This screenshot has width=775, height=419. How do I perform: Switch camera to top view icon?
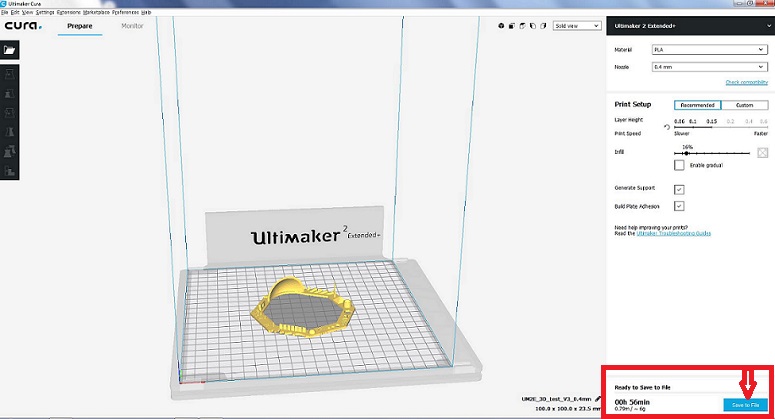click(522, 26)
